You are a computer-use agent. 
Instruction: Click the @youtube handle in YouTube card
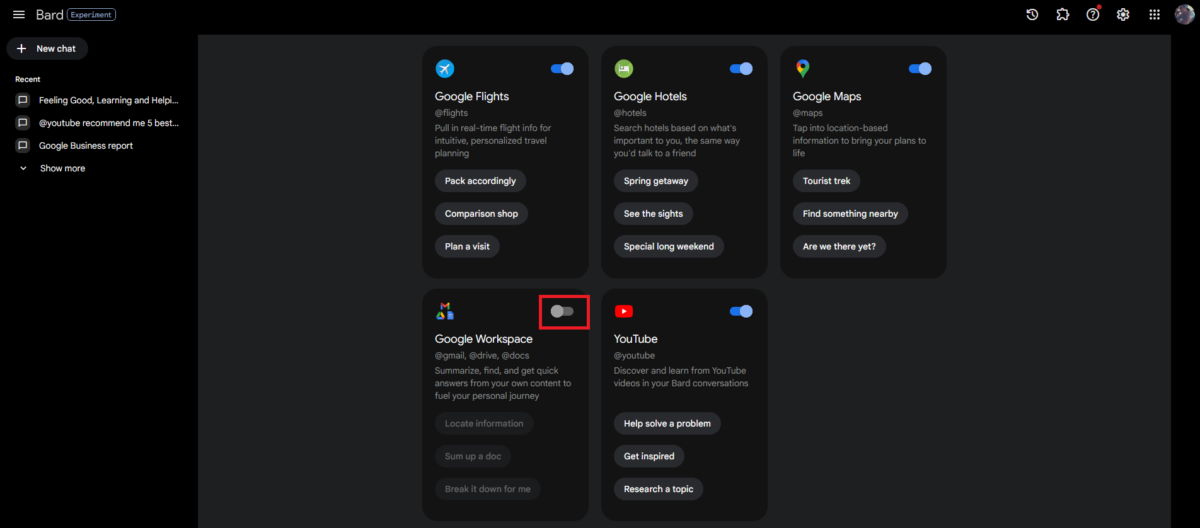pyautogui.click(x=634, y=355)
